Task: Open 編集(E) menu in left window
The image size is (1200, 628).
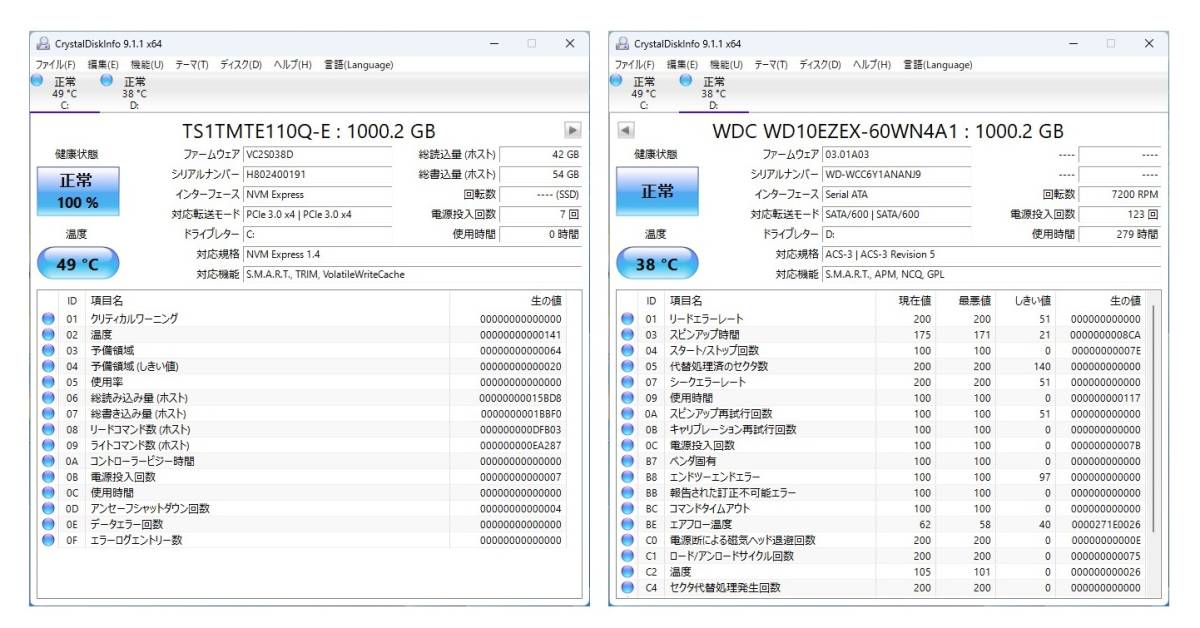Action: (103, 65)
